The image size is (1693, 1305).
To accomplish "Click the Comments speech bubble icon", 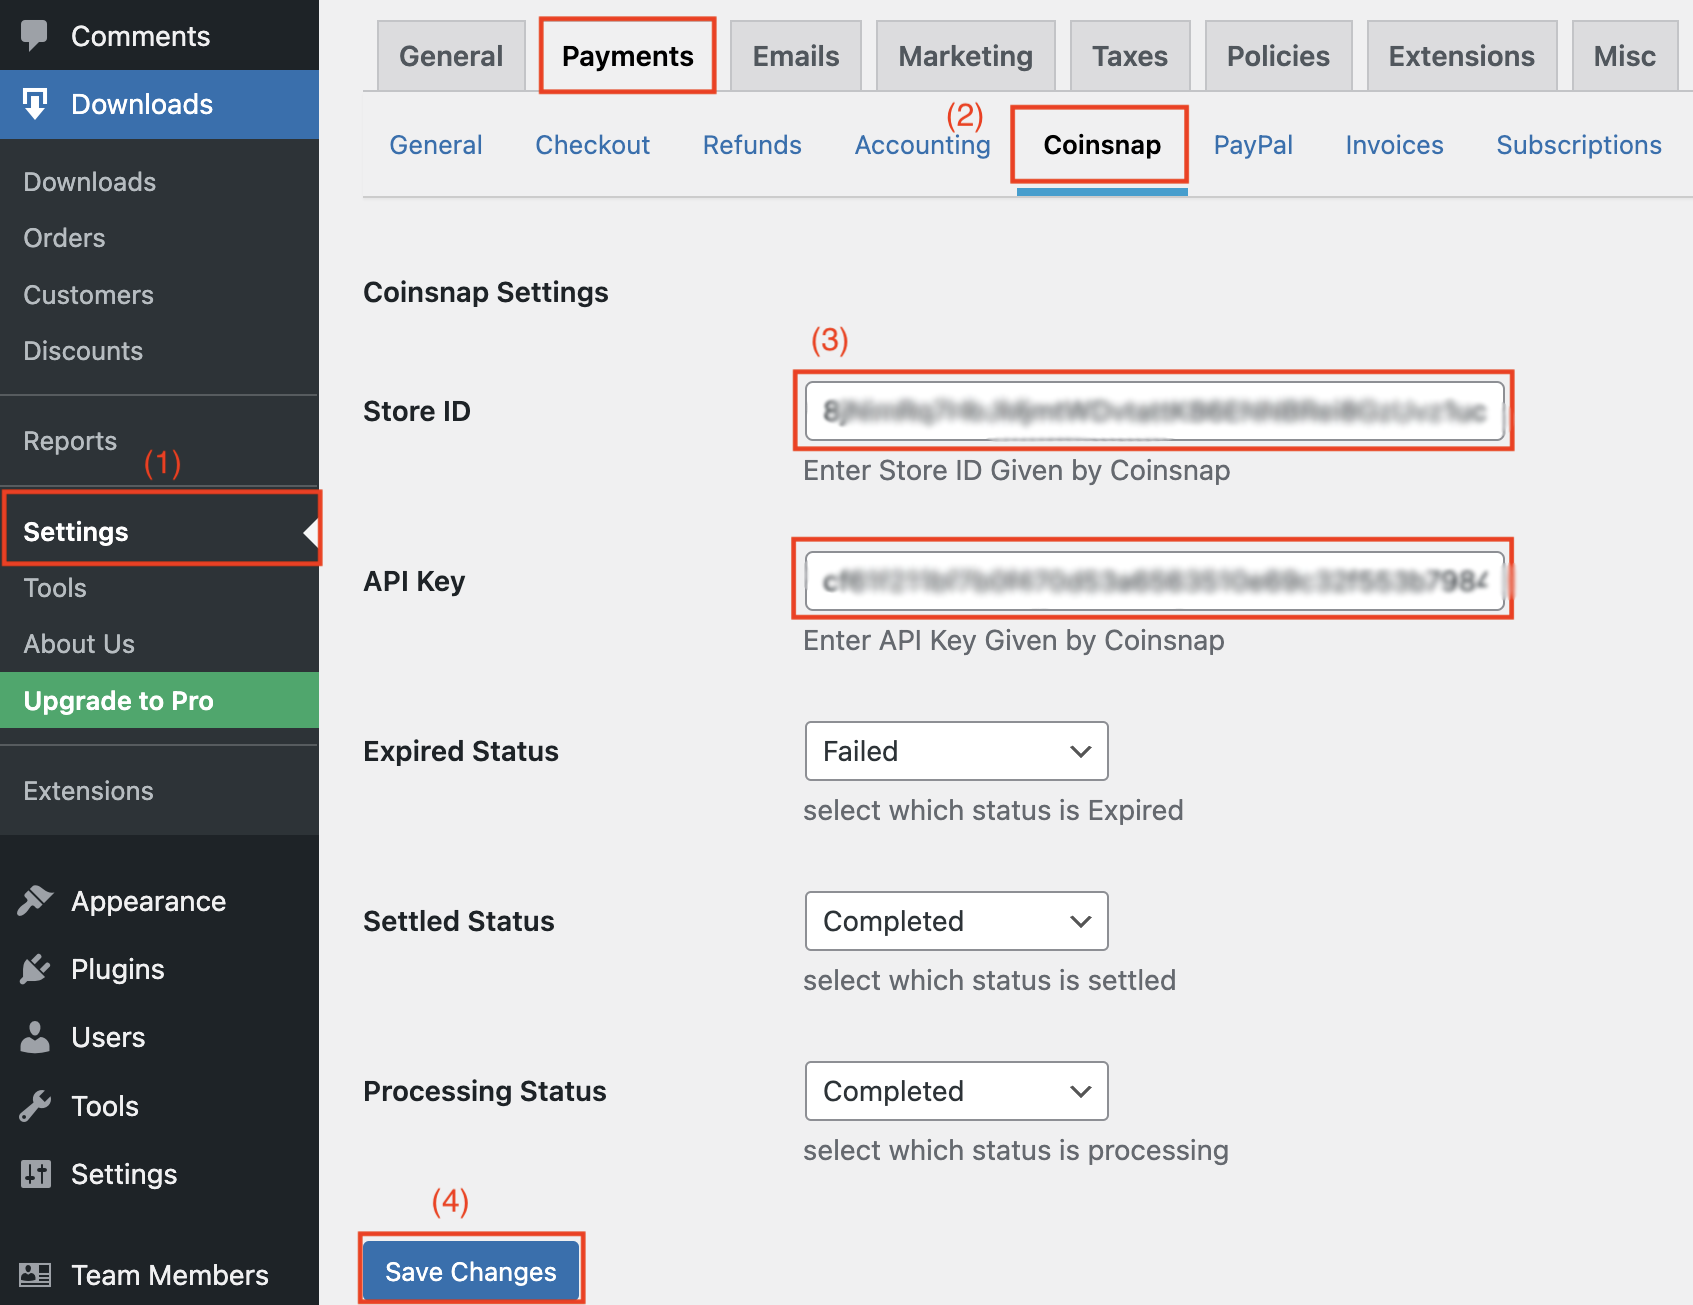I will coord(35,35).
